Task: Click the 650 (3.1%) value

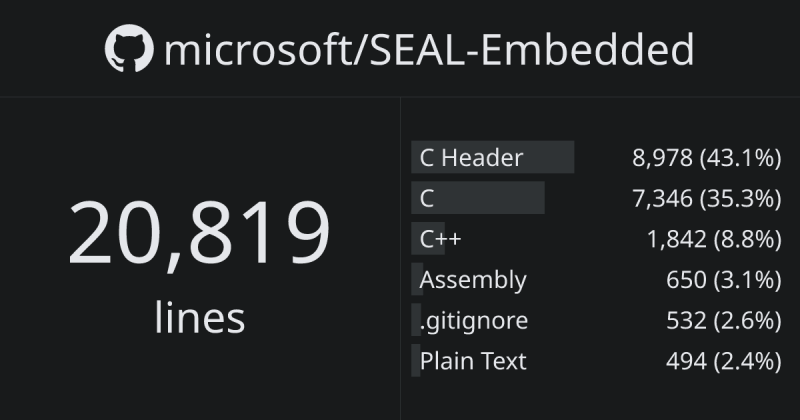Action: tap(723, 281)
